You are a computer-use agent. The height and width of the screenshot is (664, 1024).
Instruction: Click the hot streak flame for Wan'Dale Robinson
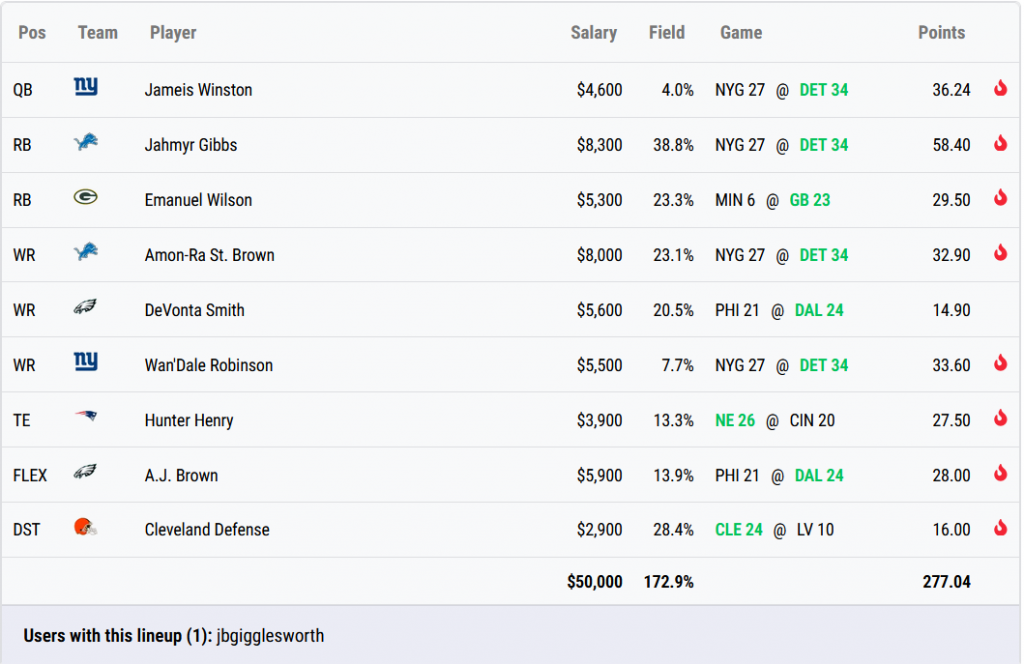pyautogui.click(x=1000, y=364)
